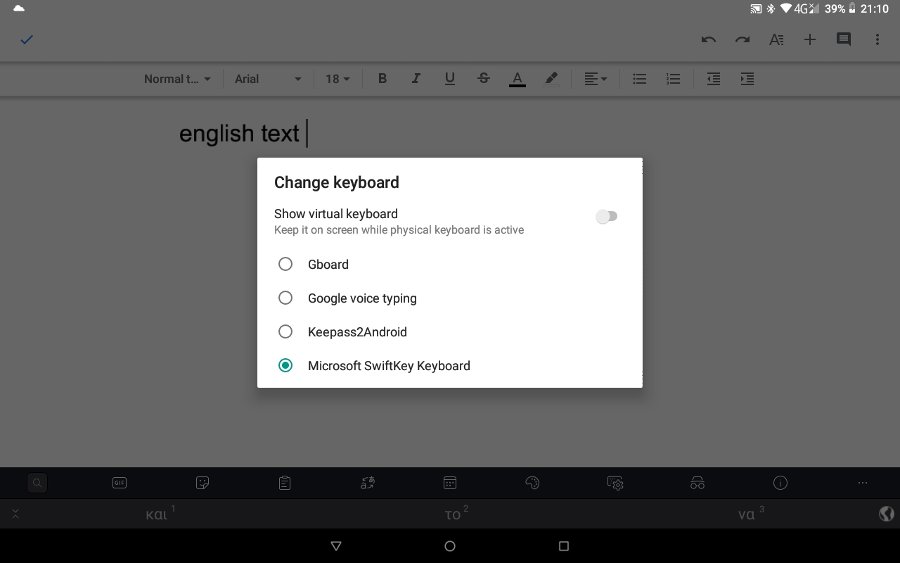Viewport: 900px width, 563px height.
Task: Place the cursor in 'english text'
Action: pos(239,134)
